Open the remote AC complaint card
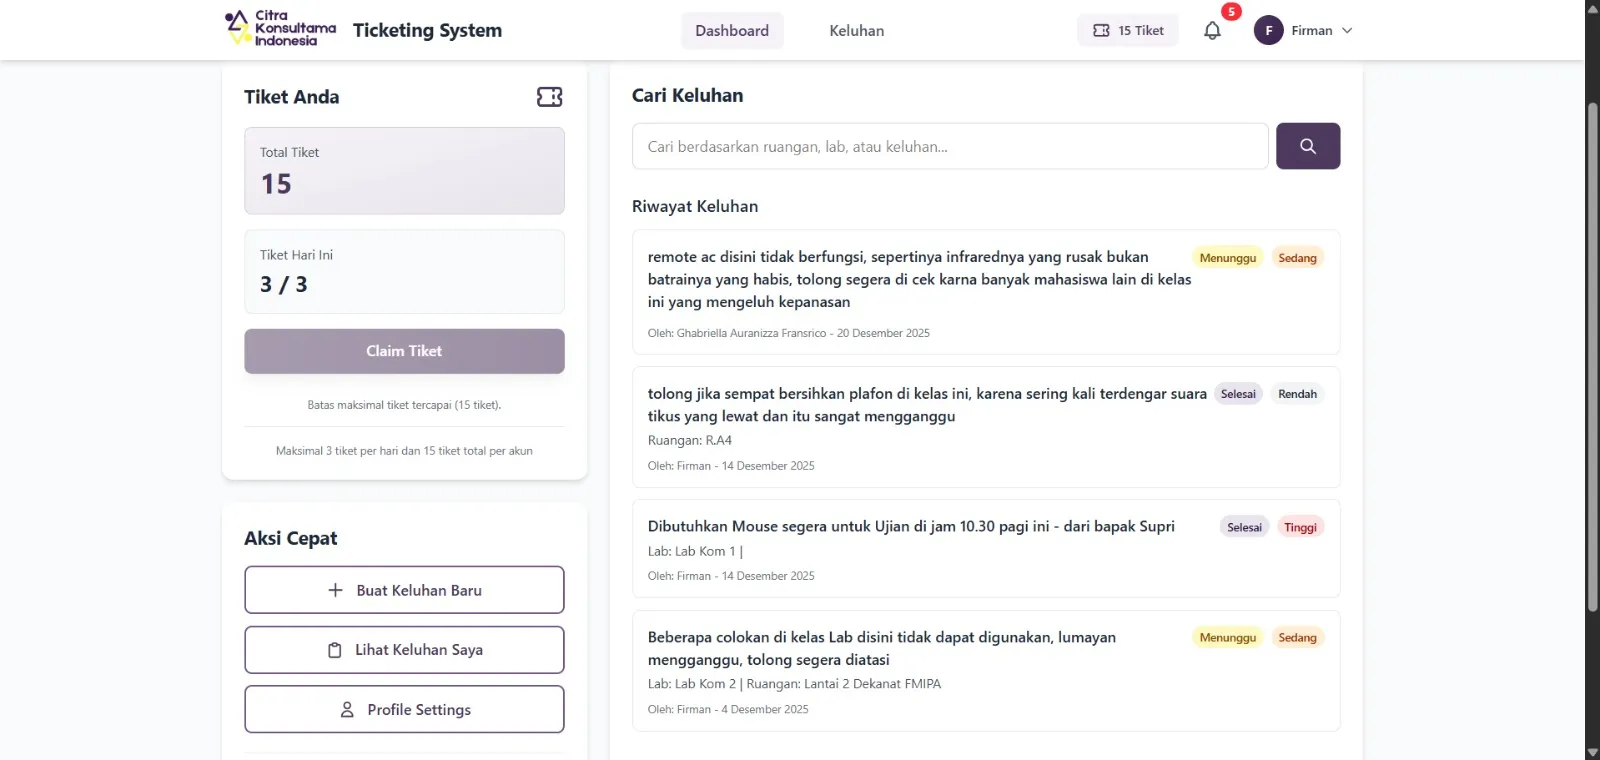Viewport: 1600px width, 760px height. tap(986, 292)
